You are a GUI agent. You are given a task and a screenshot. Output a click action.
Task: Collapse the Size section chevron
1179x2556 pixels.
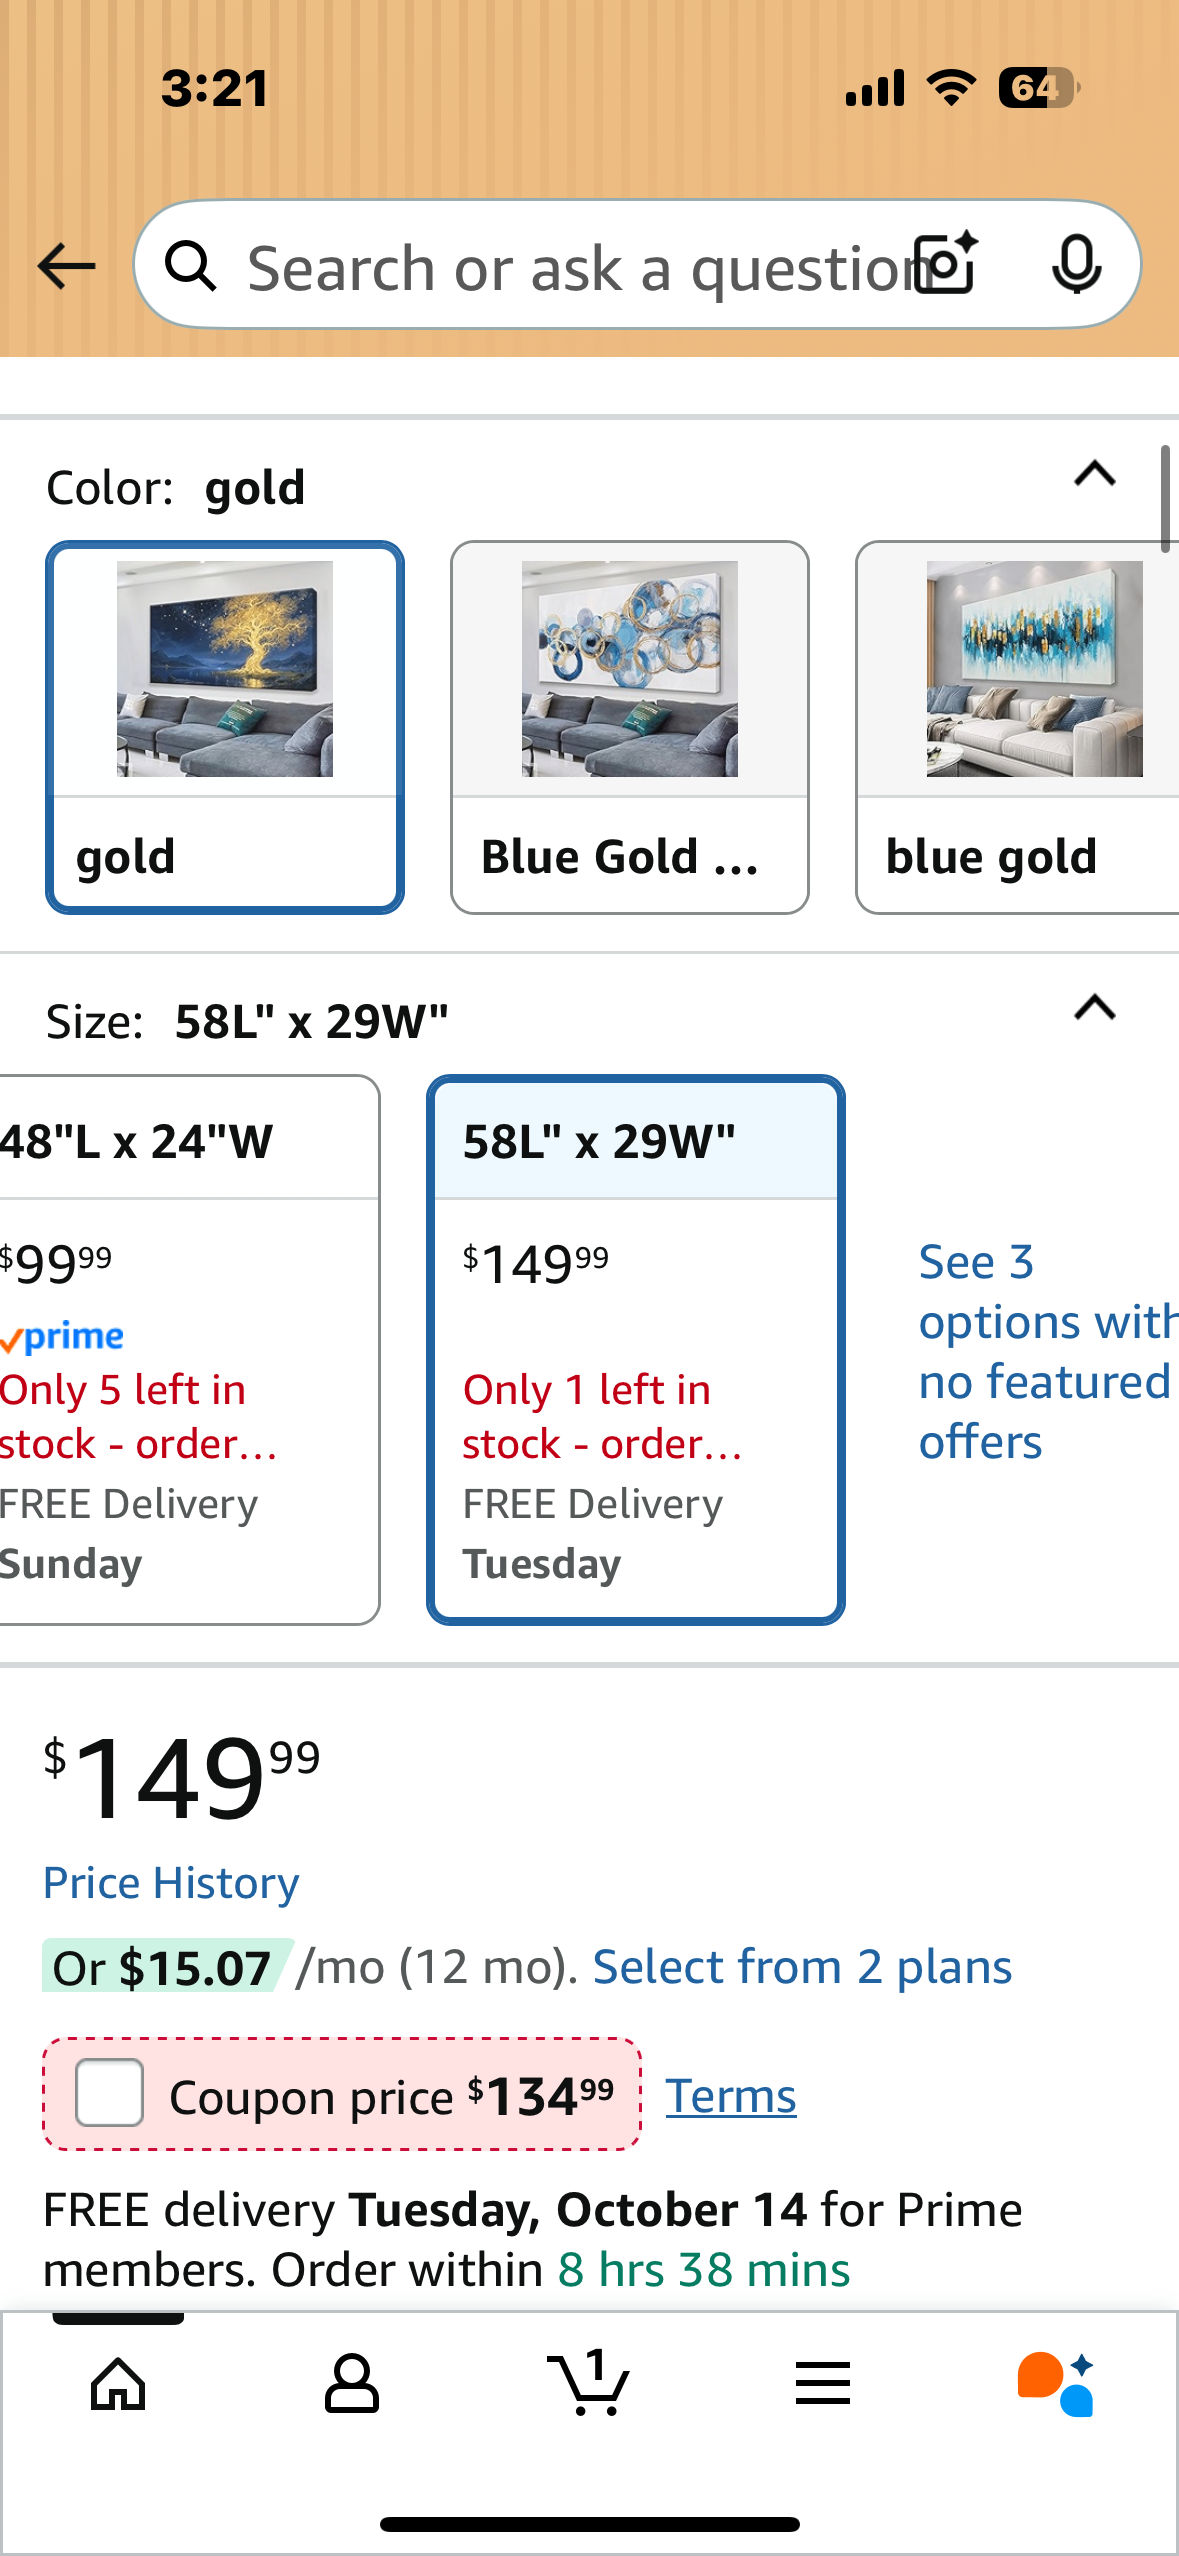[1094, 1008]
